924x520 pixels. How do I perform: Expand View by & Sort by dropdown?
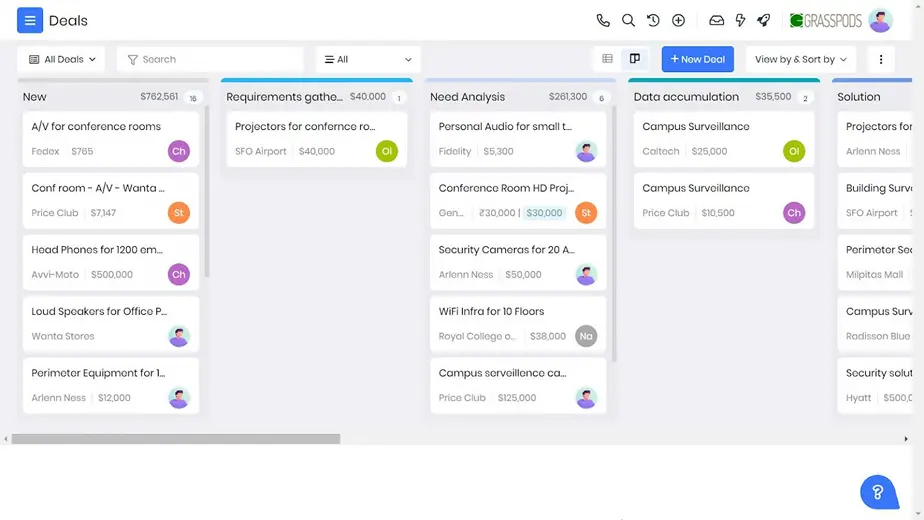[800, 59]
